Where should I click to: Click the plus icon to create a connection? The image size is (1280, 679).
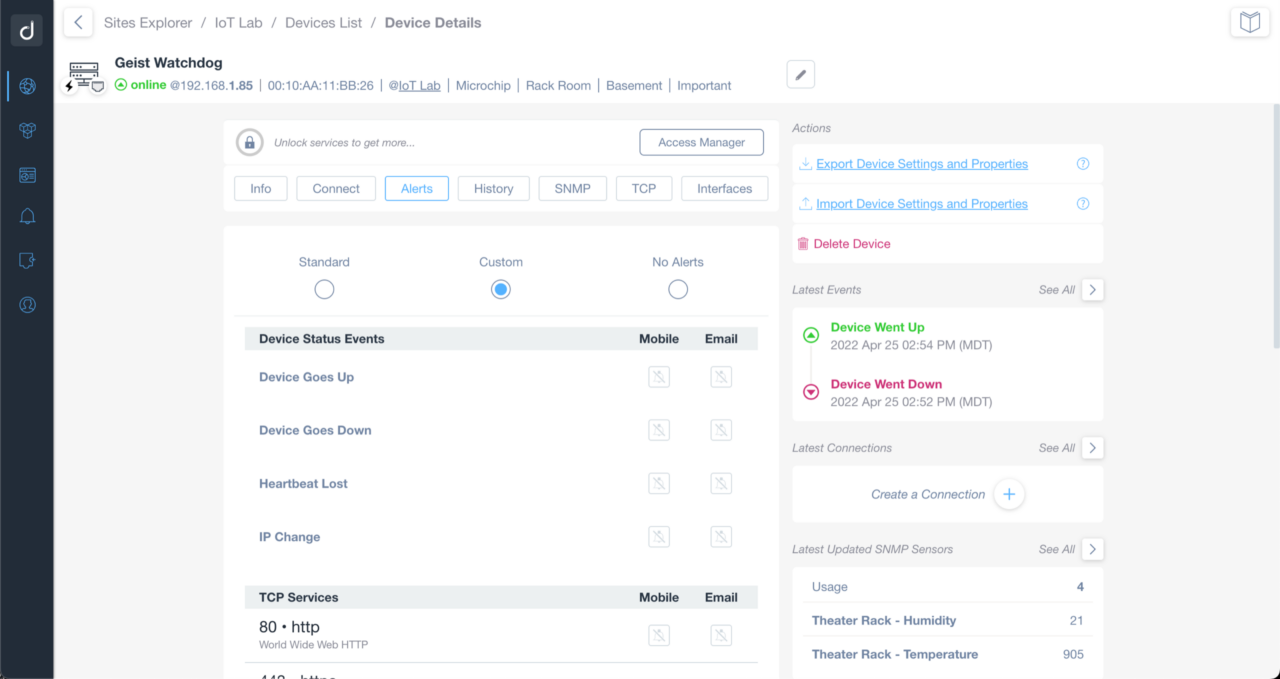[1009, 494]
